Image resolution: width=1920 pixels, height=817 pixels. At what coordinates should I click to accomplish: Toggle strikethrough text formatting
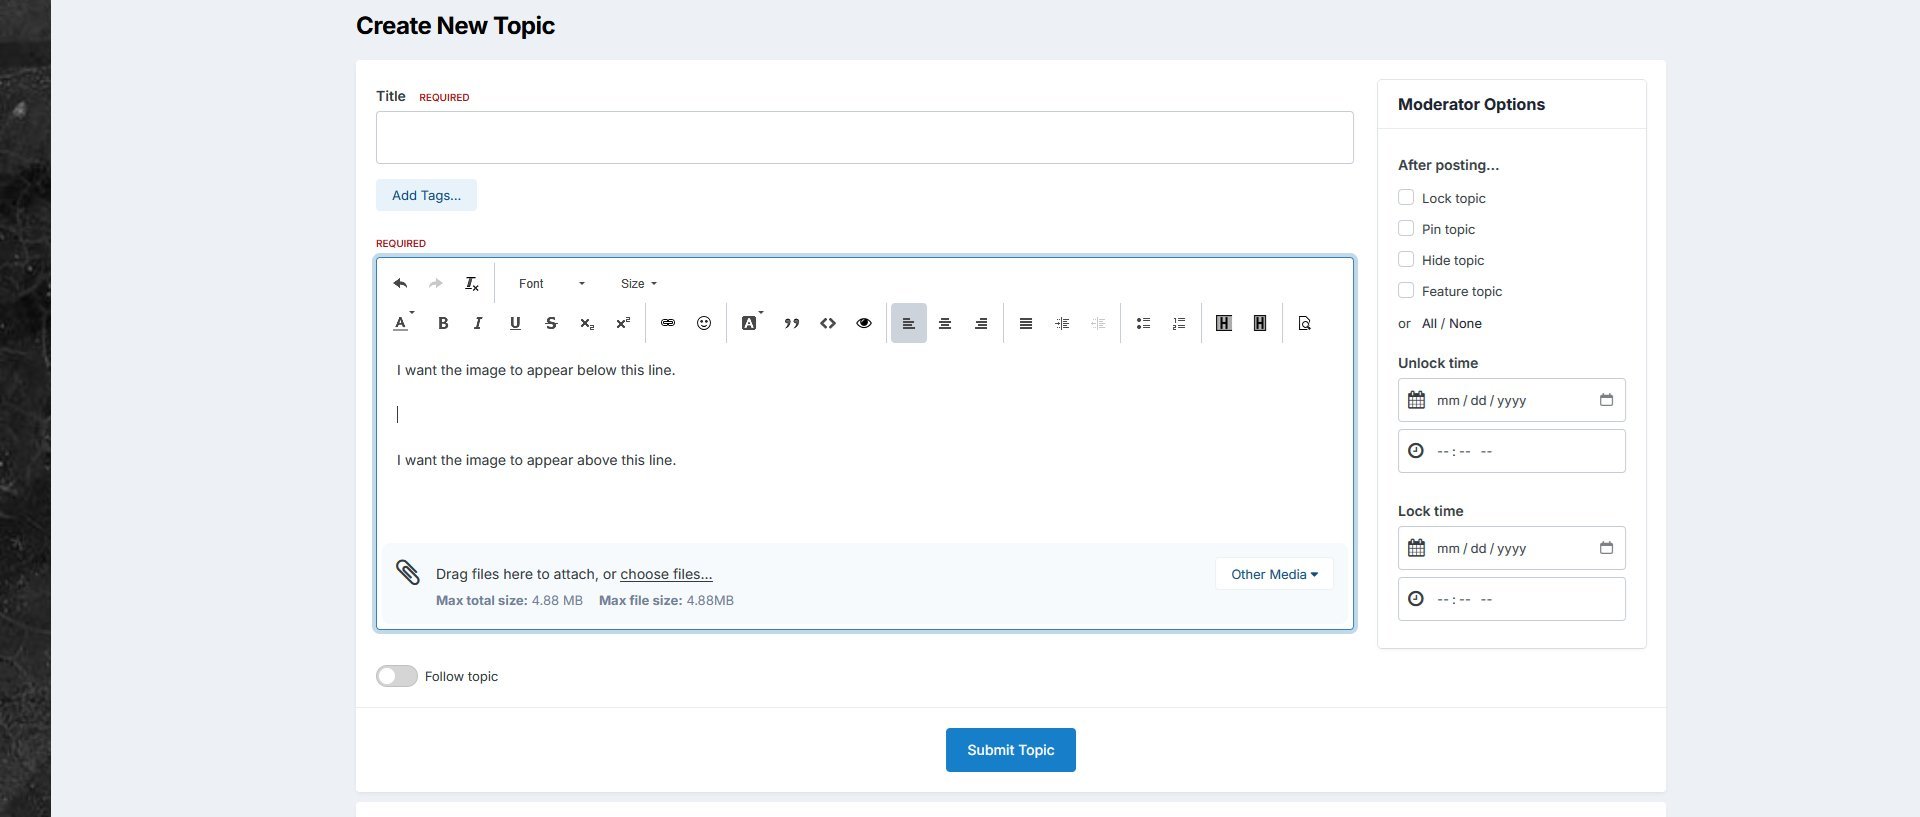point(551,323)
